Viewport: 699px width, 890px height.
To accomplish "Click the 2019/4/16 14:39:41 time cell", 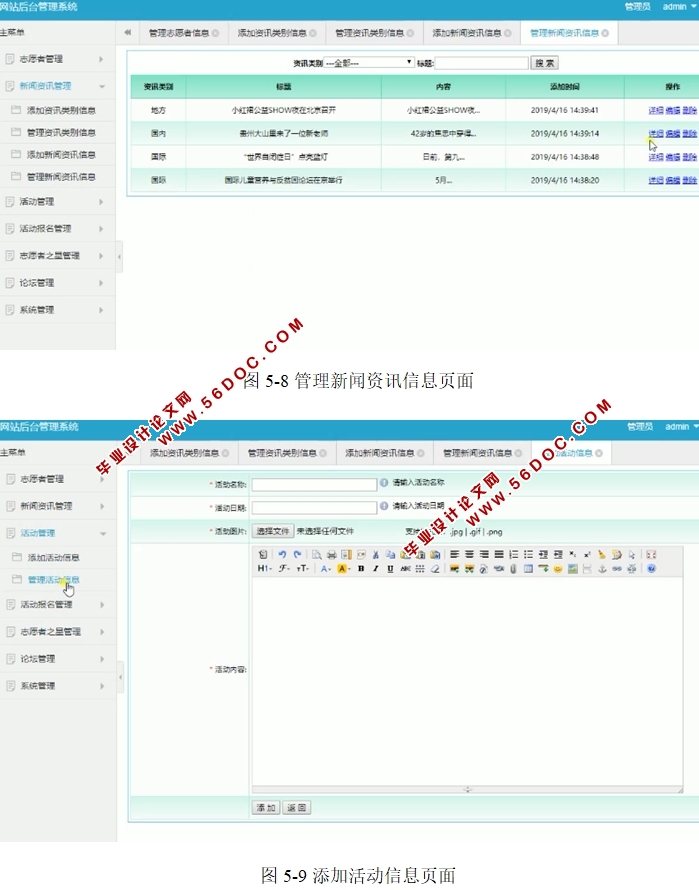I will tap(564, 110).
